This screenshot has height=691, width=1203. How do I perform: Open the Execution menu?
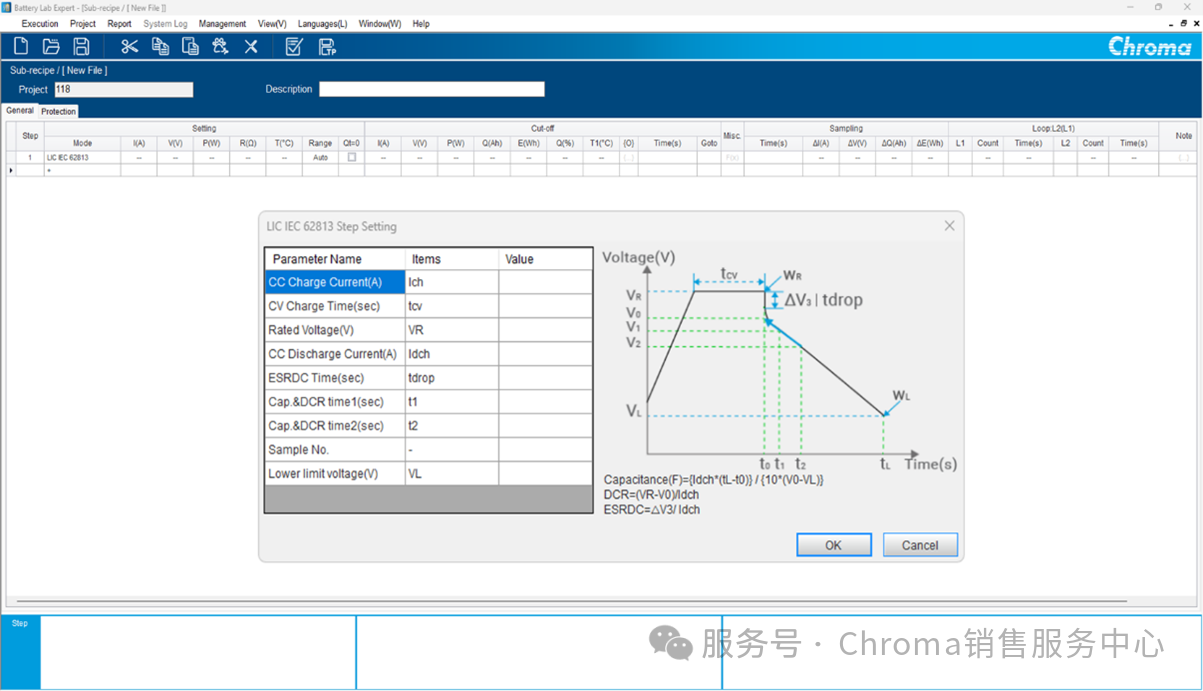[40, 23]
